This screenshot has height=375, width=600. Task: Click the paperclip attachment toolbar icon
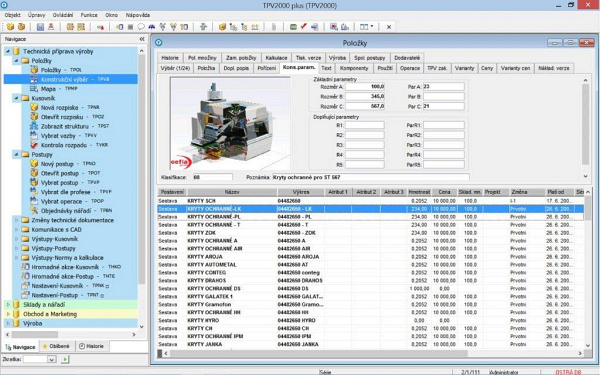[x=274, y=27]
